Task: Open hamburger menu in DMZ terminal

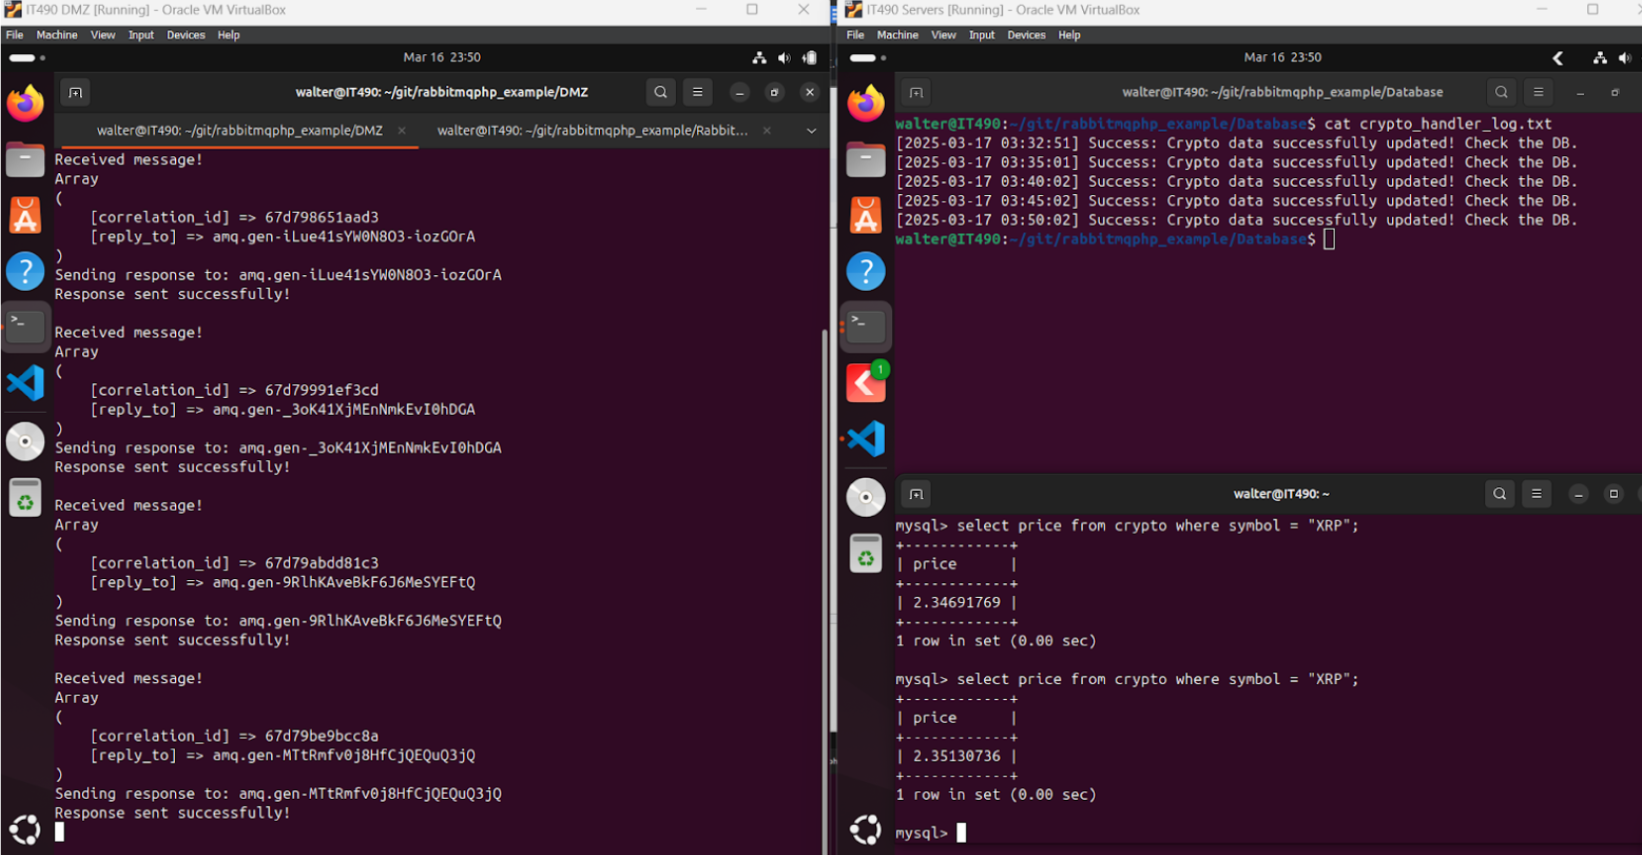Action: [x=697, y=92]
